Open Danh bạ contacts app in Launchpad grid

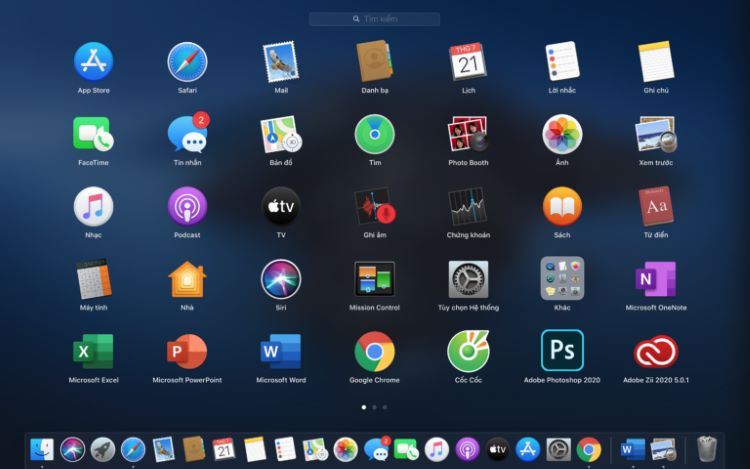click(375, 61)
